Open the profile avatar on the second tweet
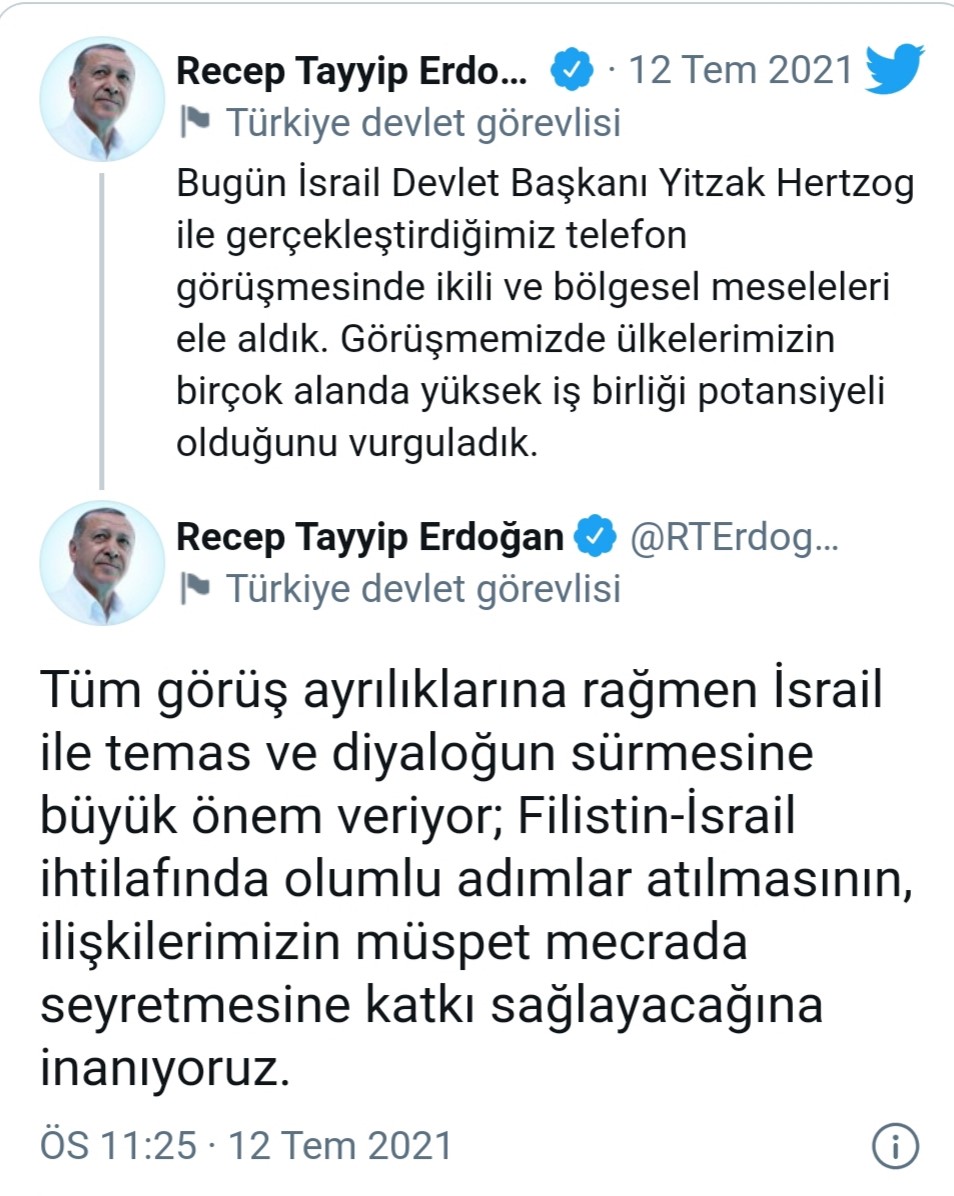Viewport: 954px width, 1196px height. 101,562
